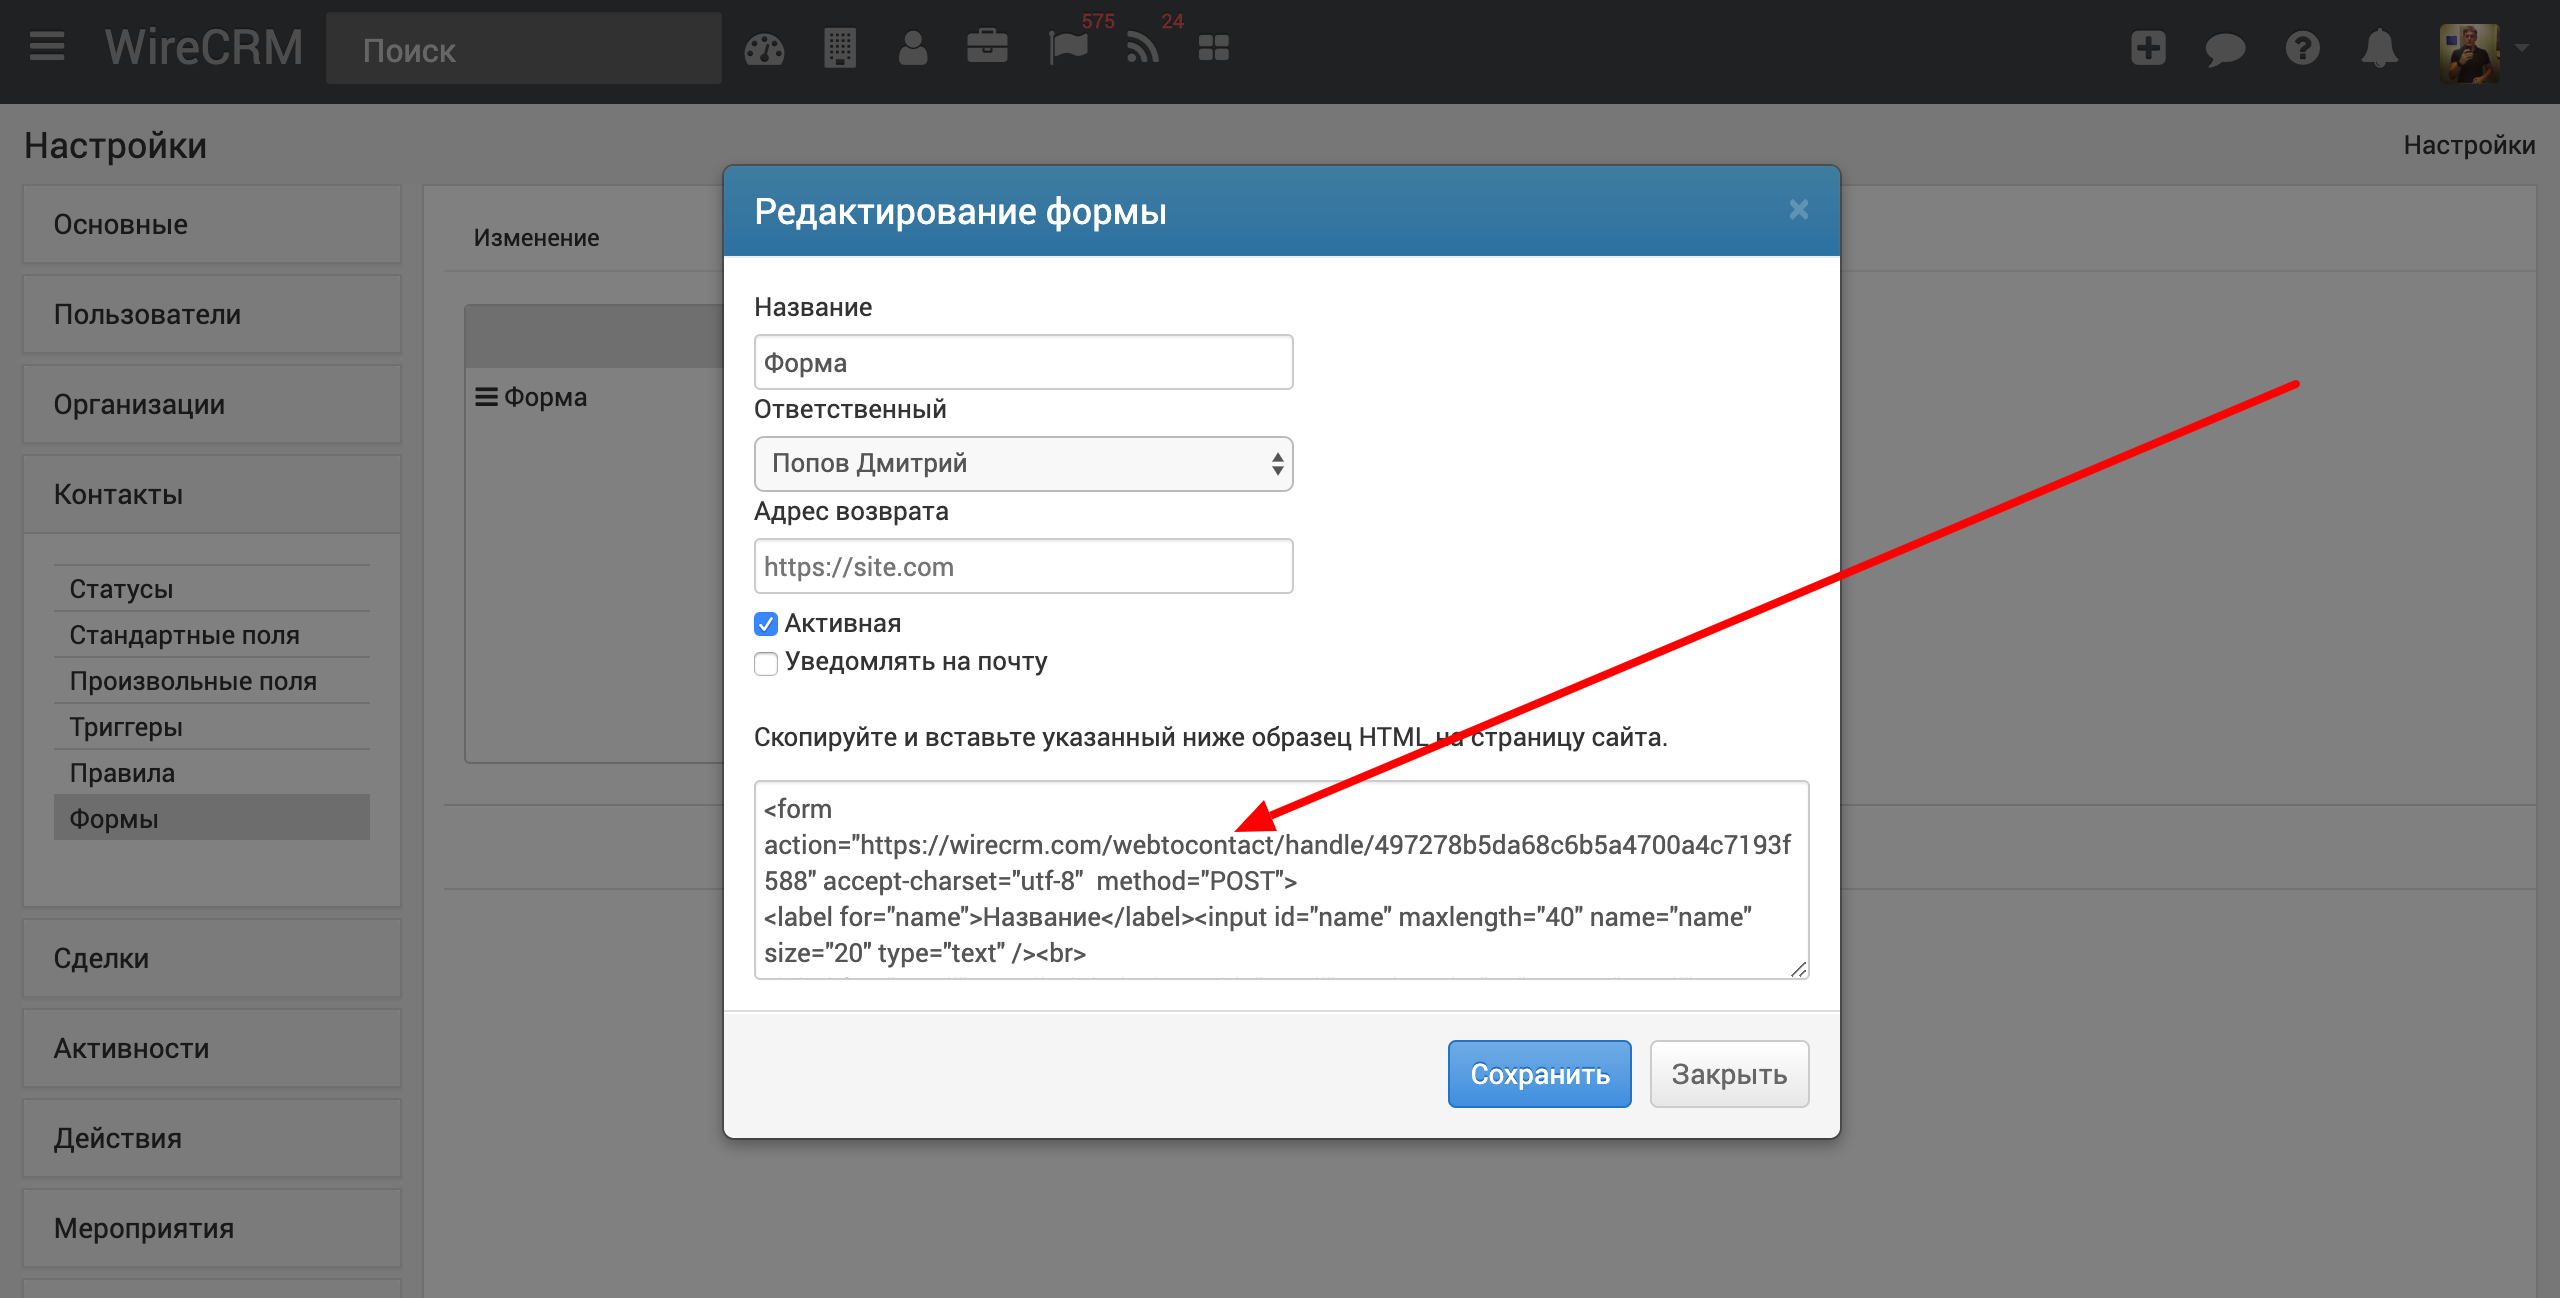Click the Сохранить button

tap(1539, 1073)
